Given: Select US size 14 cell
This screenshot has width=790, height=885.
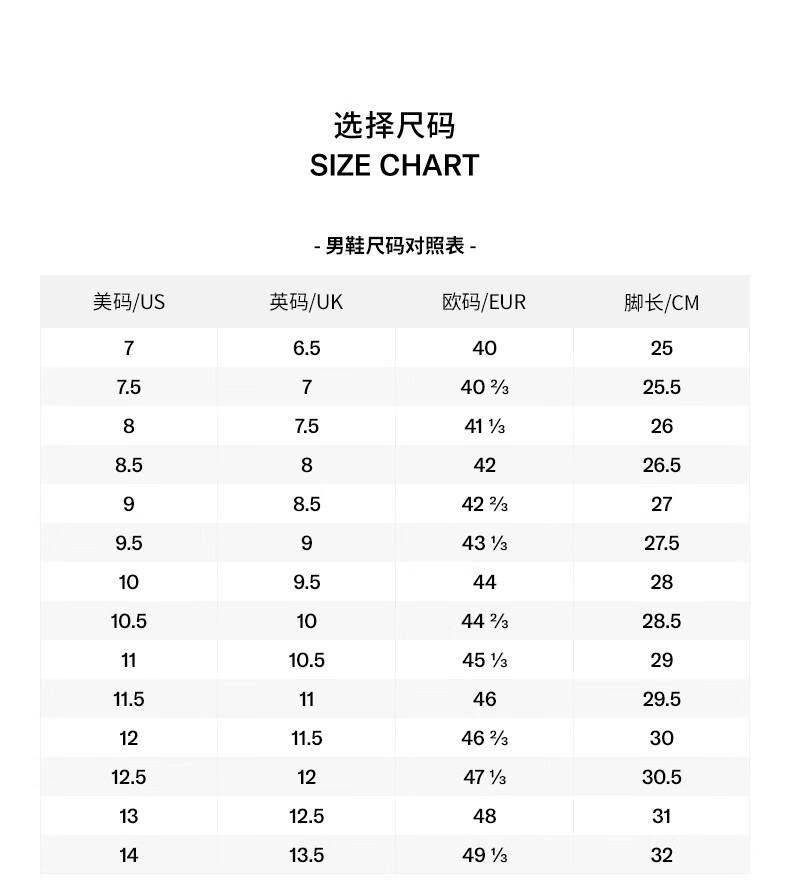Looking at the screenshot, I should pyautogui.click(x=129, y=855).
